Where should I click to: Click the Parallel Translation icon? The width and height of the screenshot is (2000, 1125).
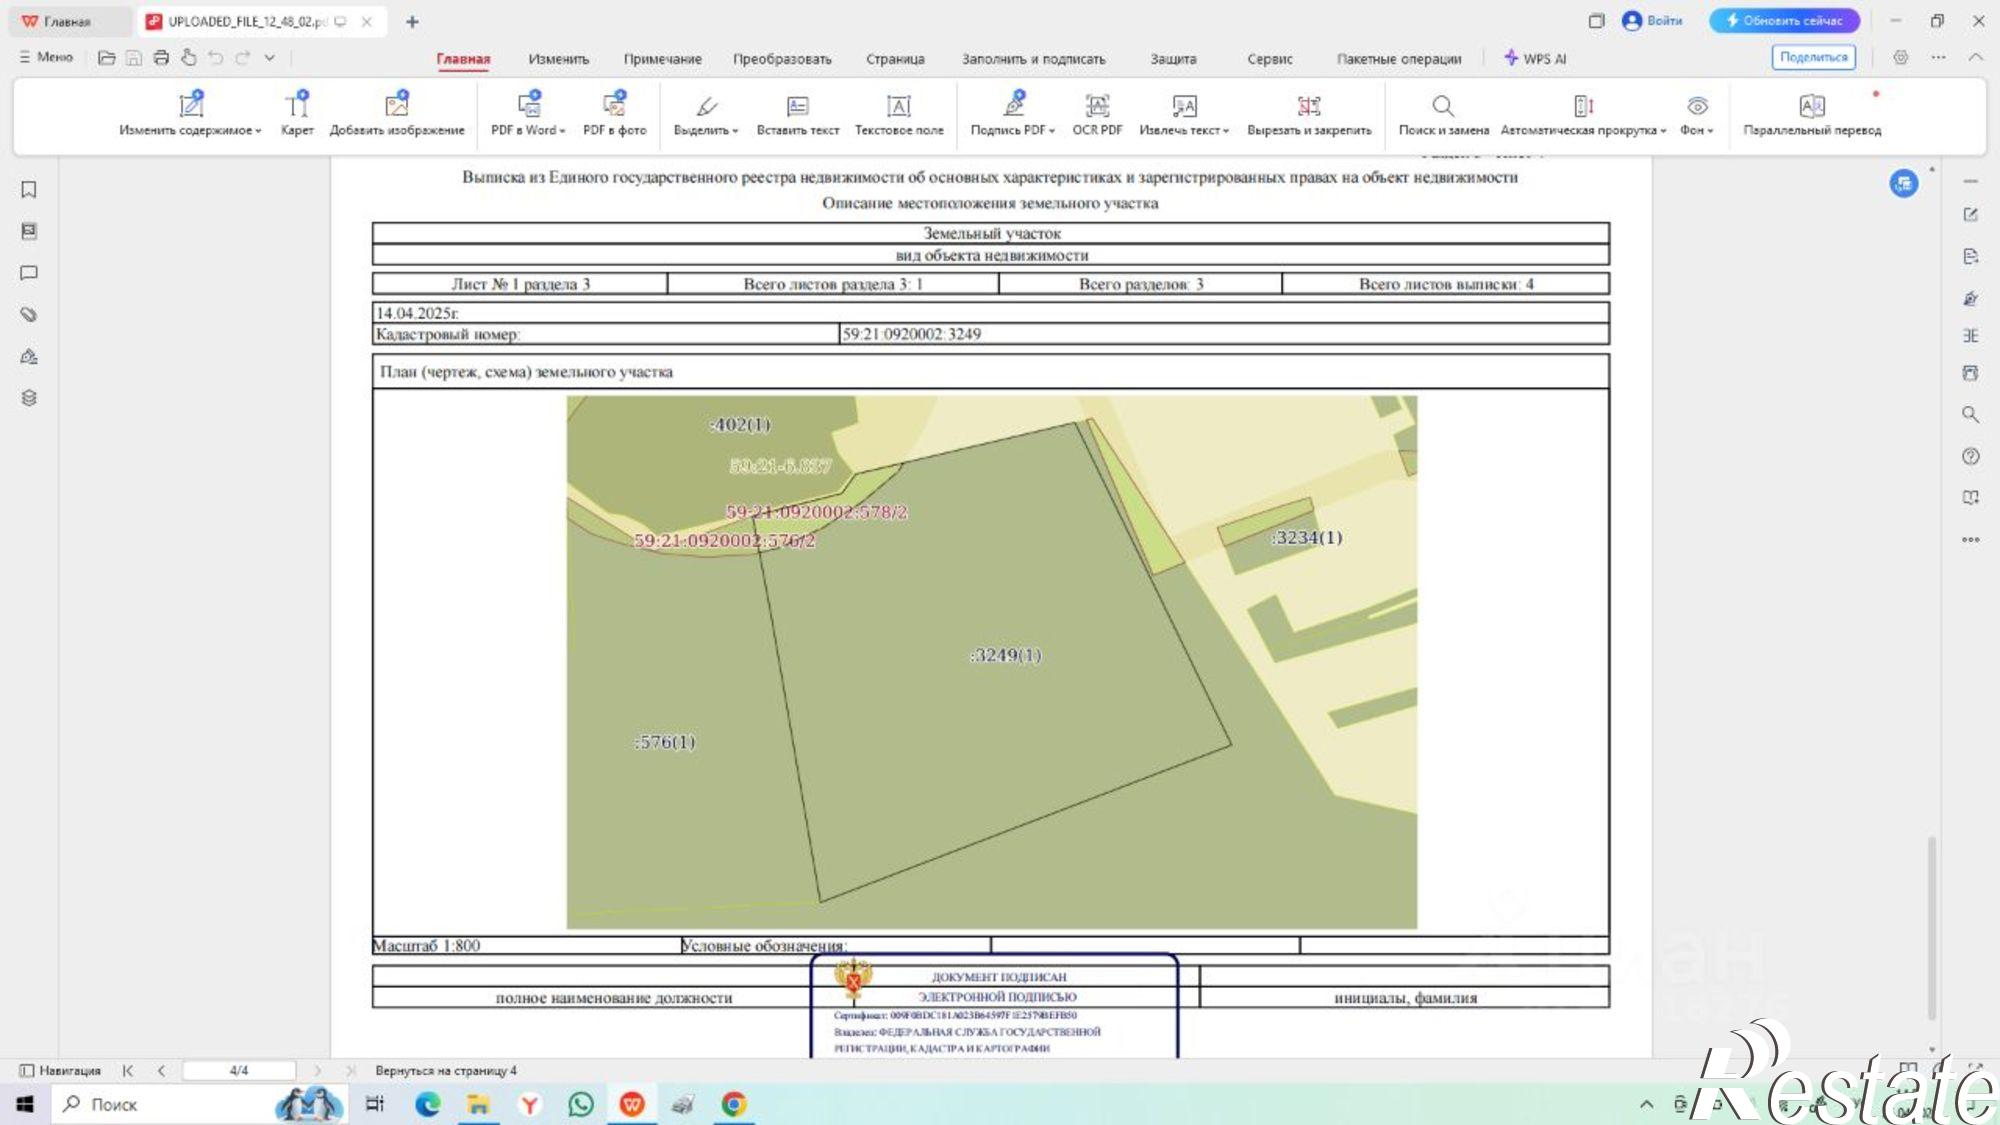(1811, 106)
